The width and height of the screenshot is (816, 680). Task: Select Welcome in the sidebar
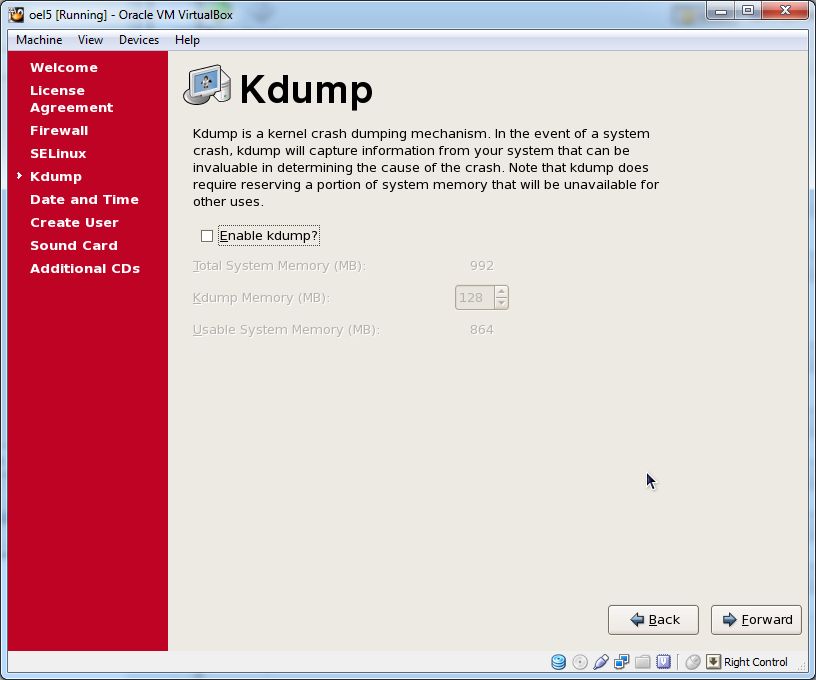tap(64, 68)
